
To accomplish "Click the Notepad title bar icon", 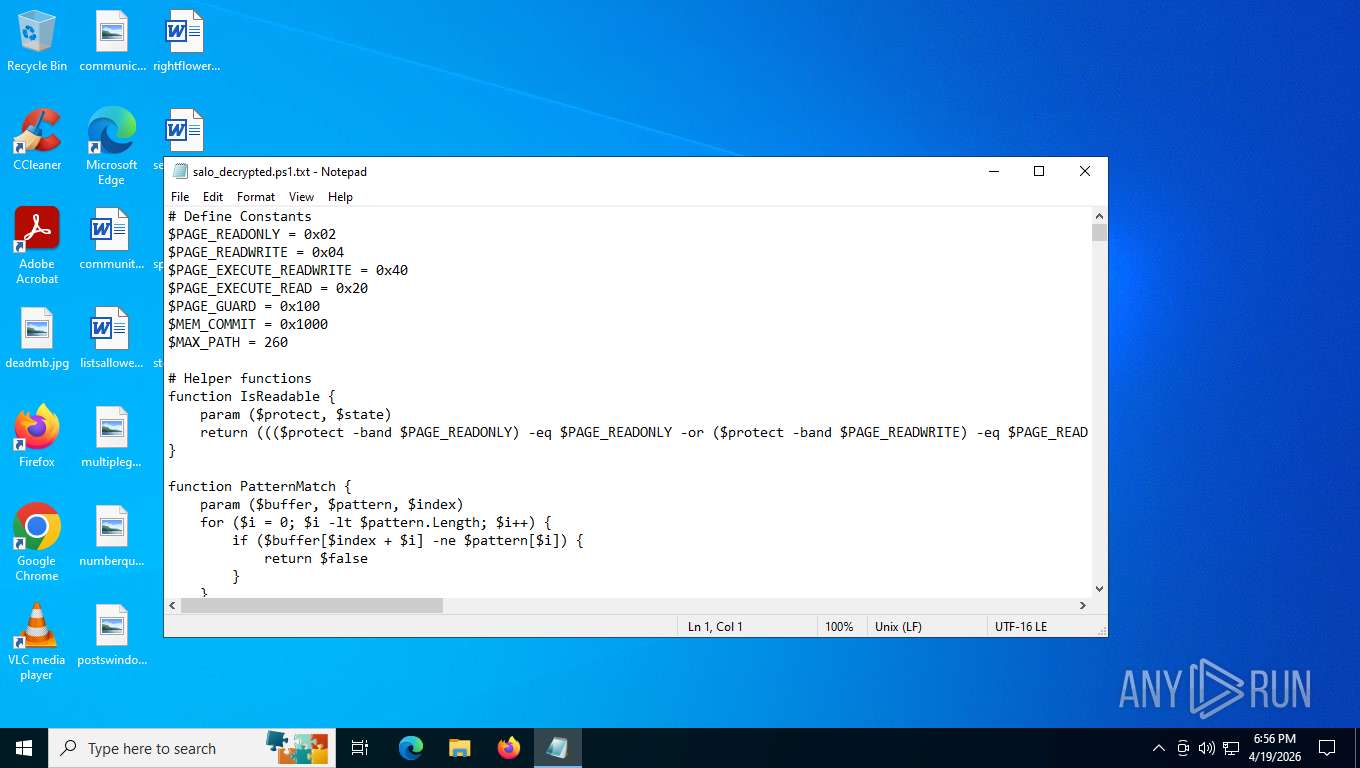I will [x=180, y=171].
